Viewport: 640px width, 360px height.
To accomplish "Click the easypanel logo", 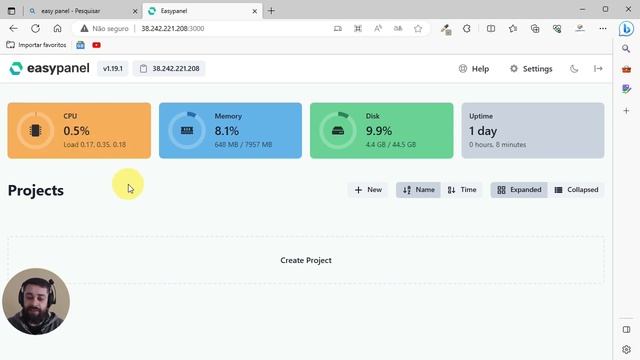I will coord(49,68).
